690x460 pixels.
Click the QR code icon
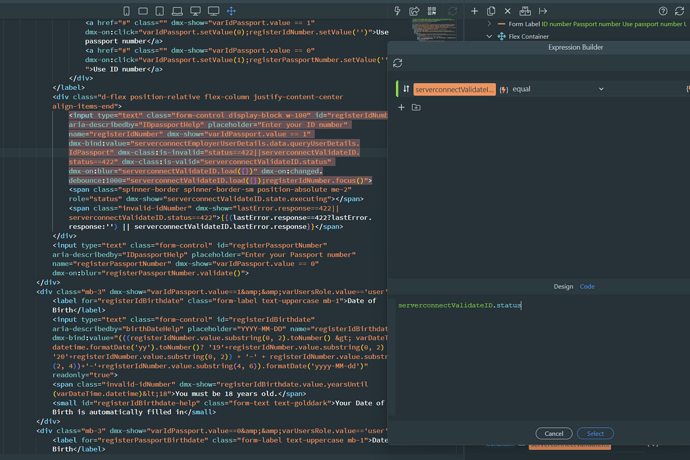tap(432, 11)
